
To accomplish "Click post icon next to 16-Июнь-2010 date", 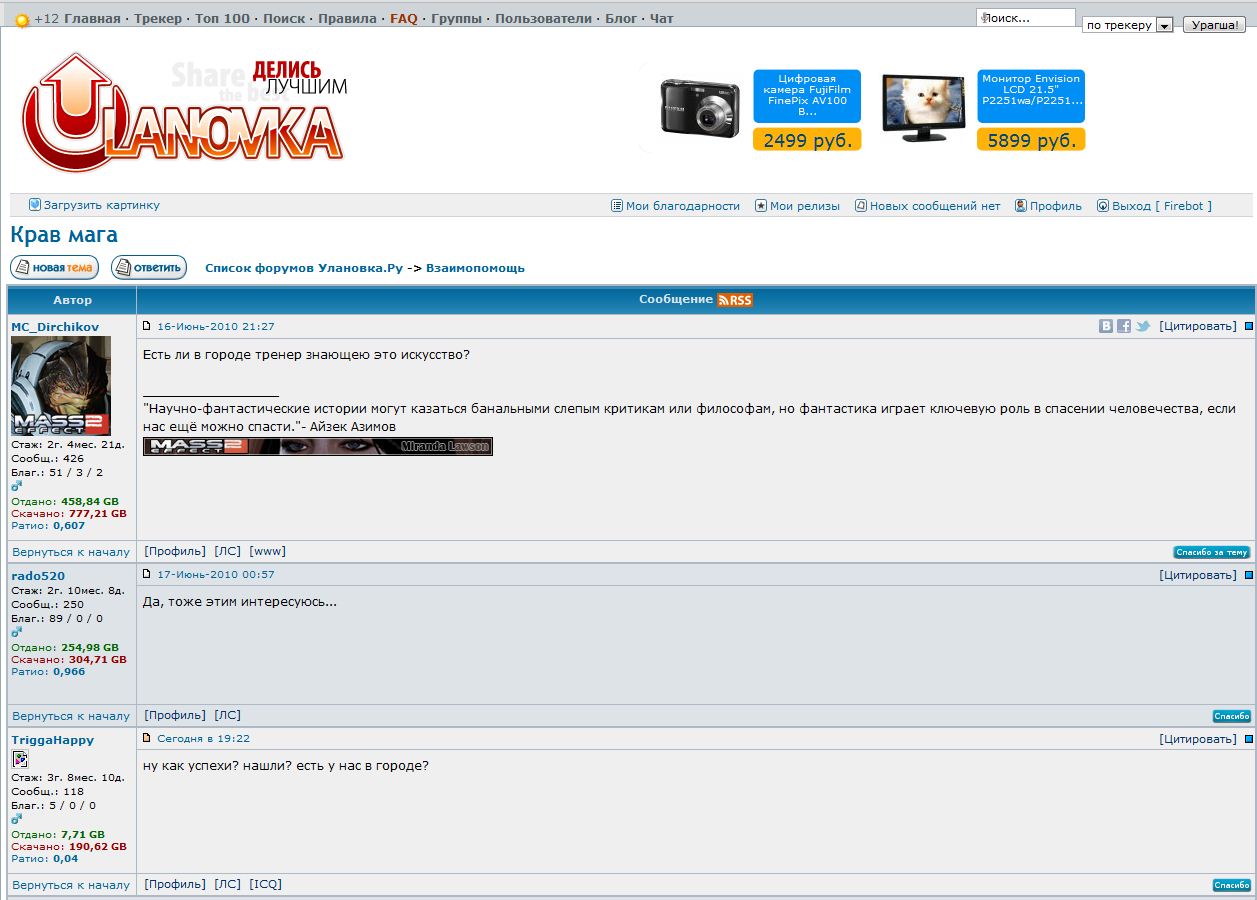I will coord(147,326).
